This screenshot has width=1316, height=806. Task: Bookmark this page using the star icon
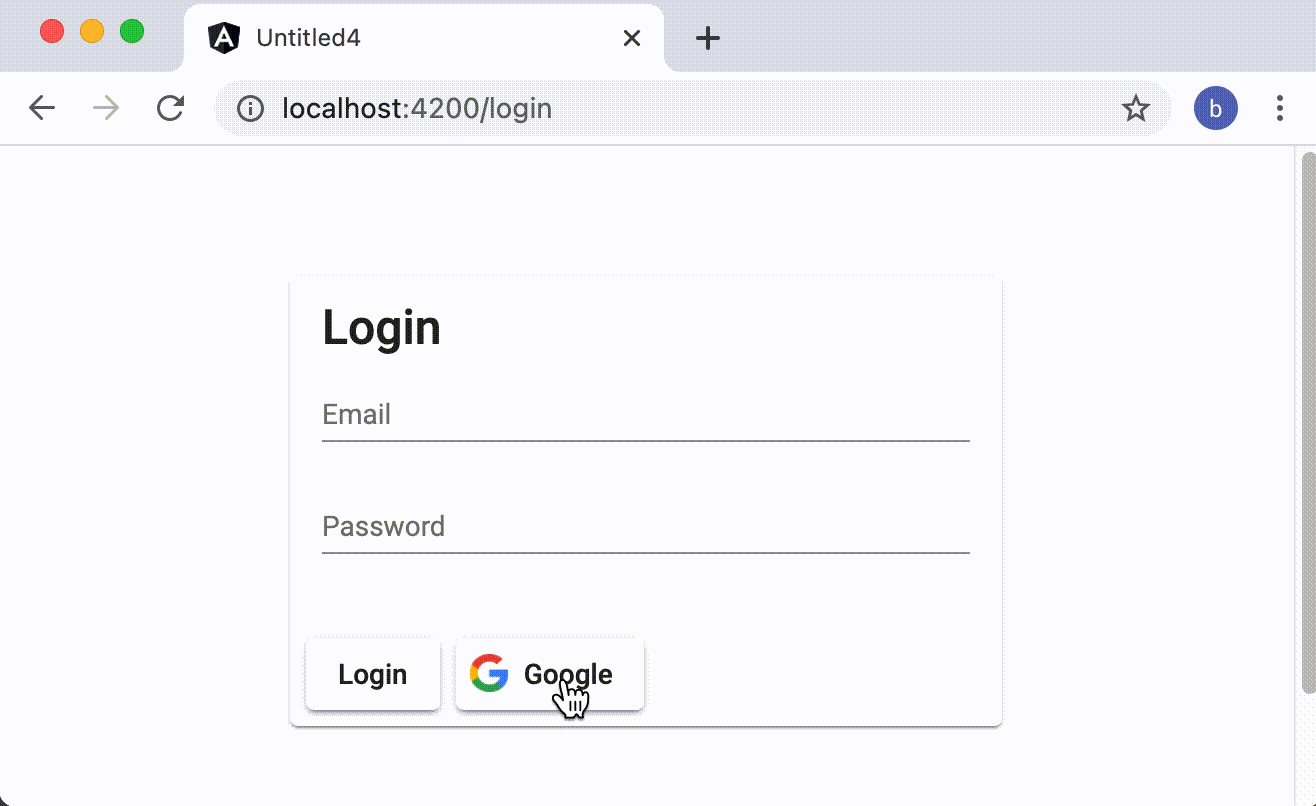(x=1136, y=108)
